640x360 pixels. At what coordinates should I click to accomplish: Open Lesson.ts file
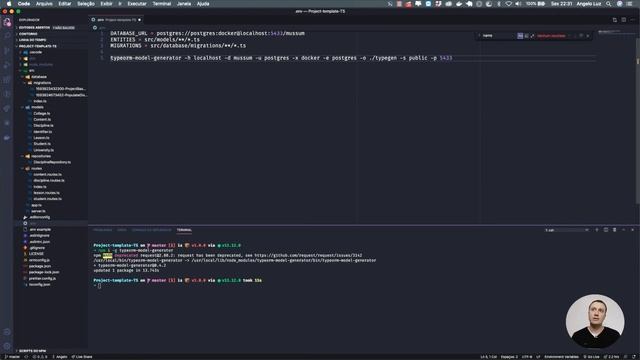[x=41, y=138]
